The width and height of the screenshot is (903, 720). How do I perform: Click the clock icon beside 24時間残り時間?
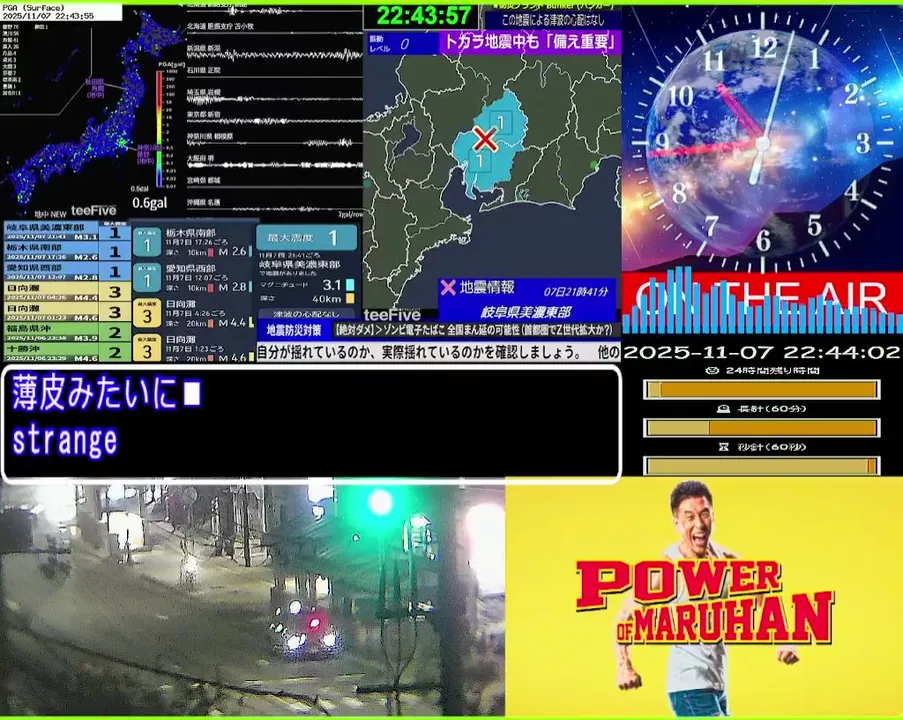click(x=712, y=370)
